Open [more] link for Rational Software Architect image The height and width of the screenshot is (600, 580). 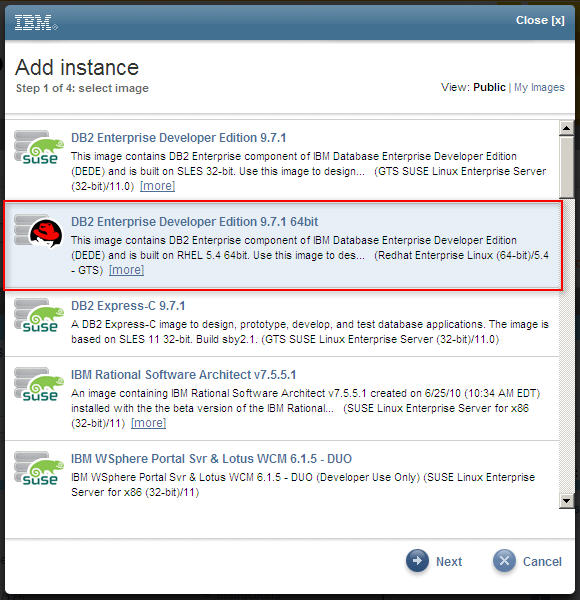tap(148, 423)
